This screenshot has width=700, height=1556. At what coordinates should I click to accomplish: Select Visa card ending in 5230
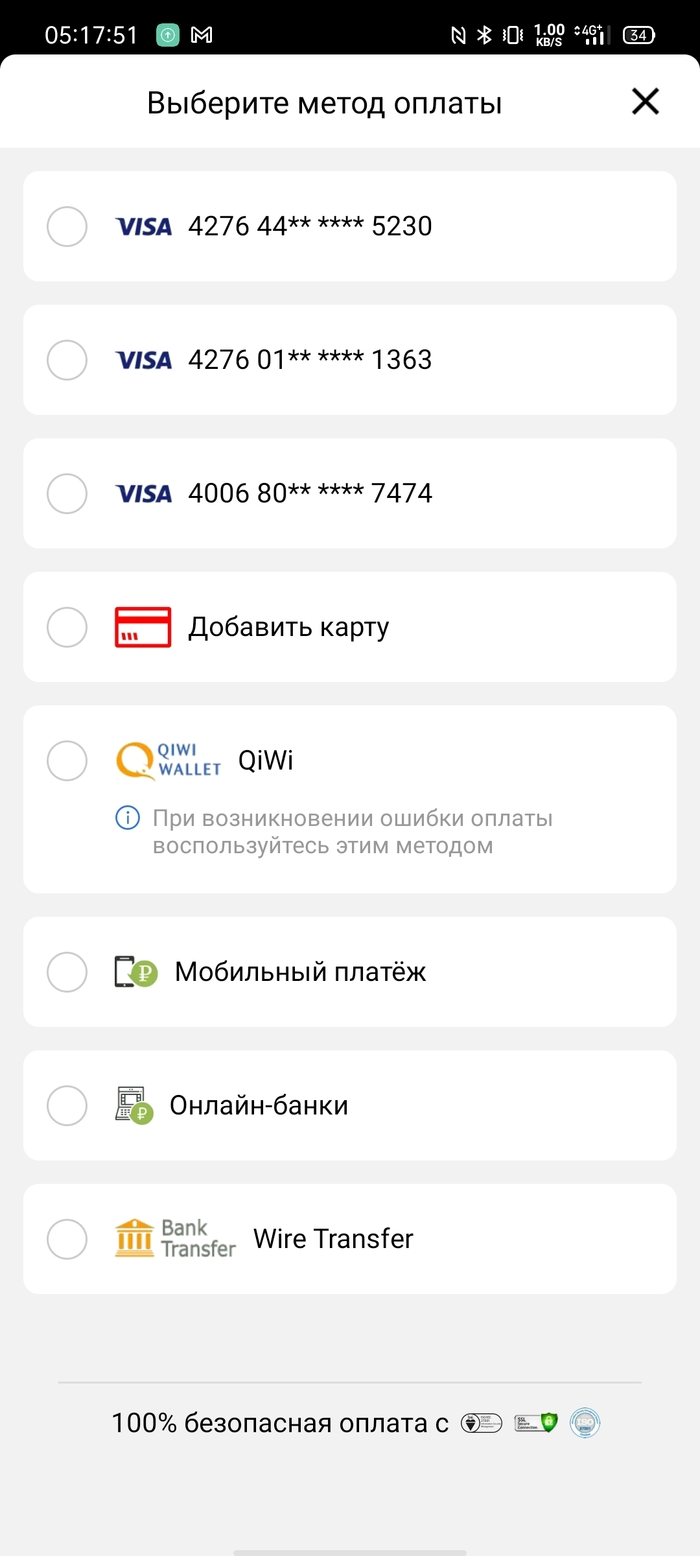click(x=67, y=226)
